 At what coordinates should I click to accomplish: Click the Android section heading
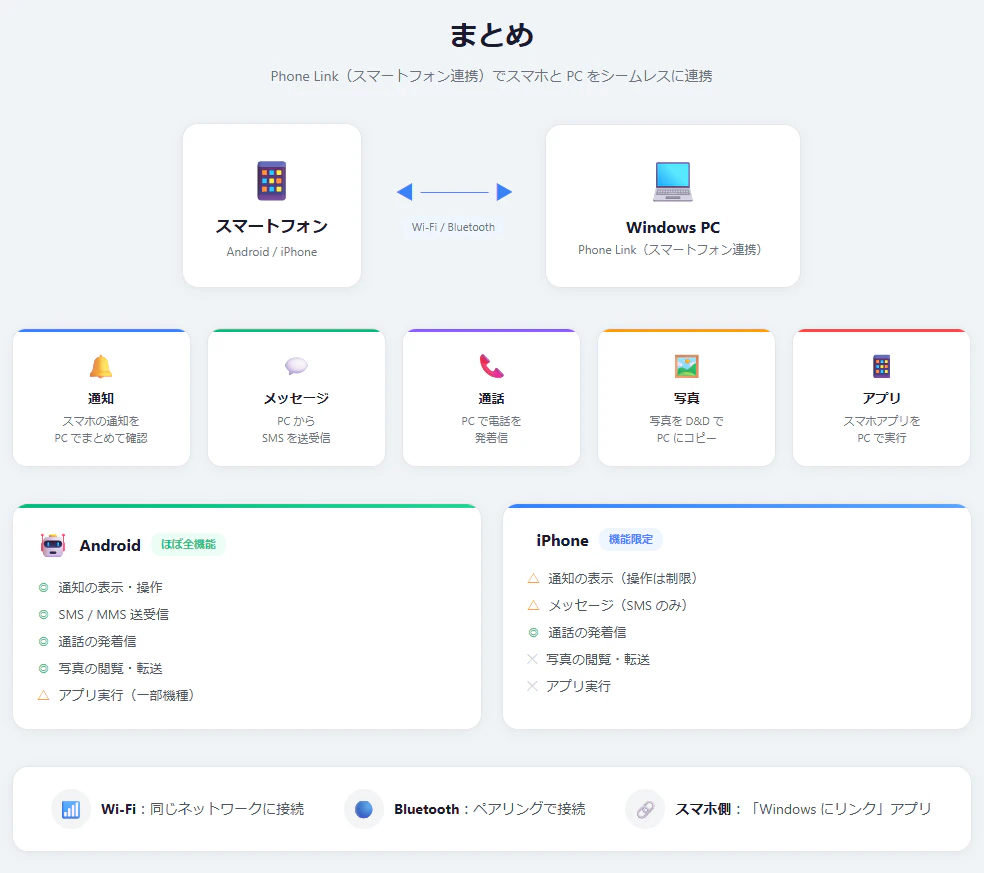click(x=110, y=545)
